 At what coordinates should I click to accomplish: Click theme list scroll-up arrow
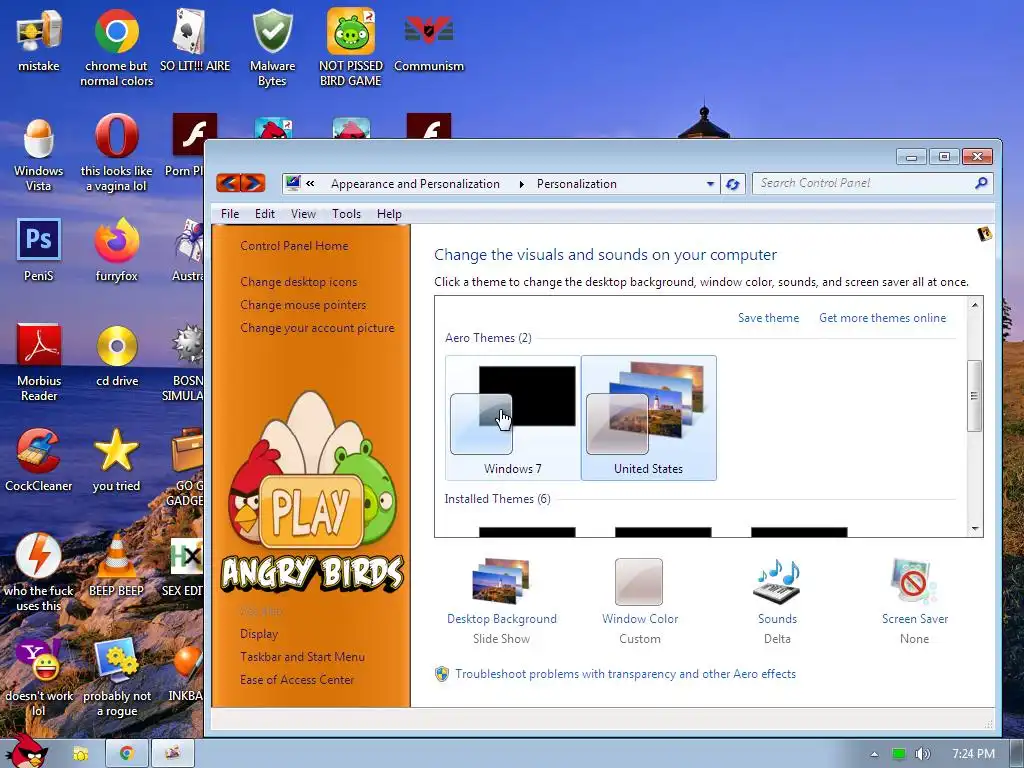974,305
